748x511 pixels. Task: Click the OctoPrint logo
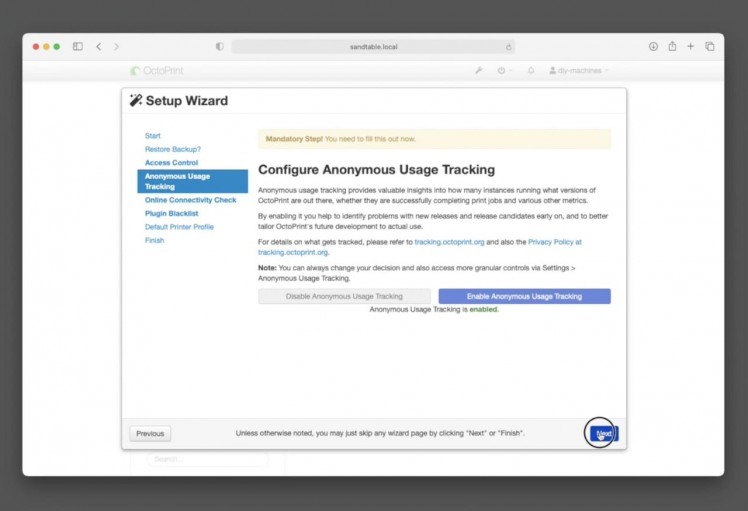pos(157,71)
